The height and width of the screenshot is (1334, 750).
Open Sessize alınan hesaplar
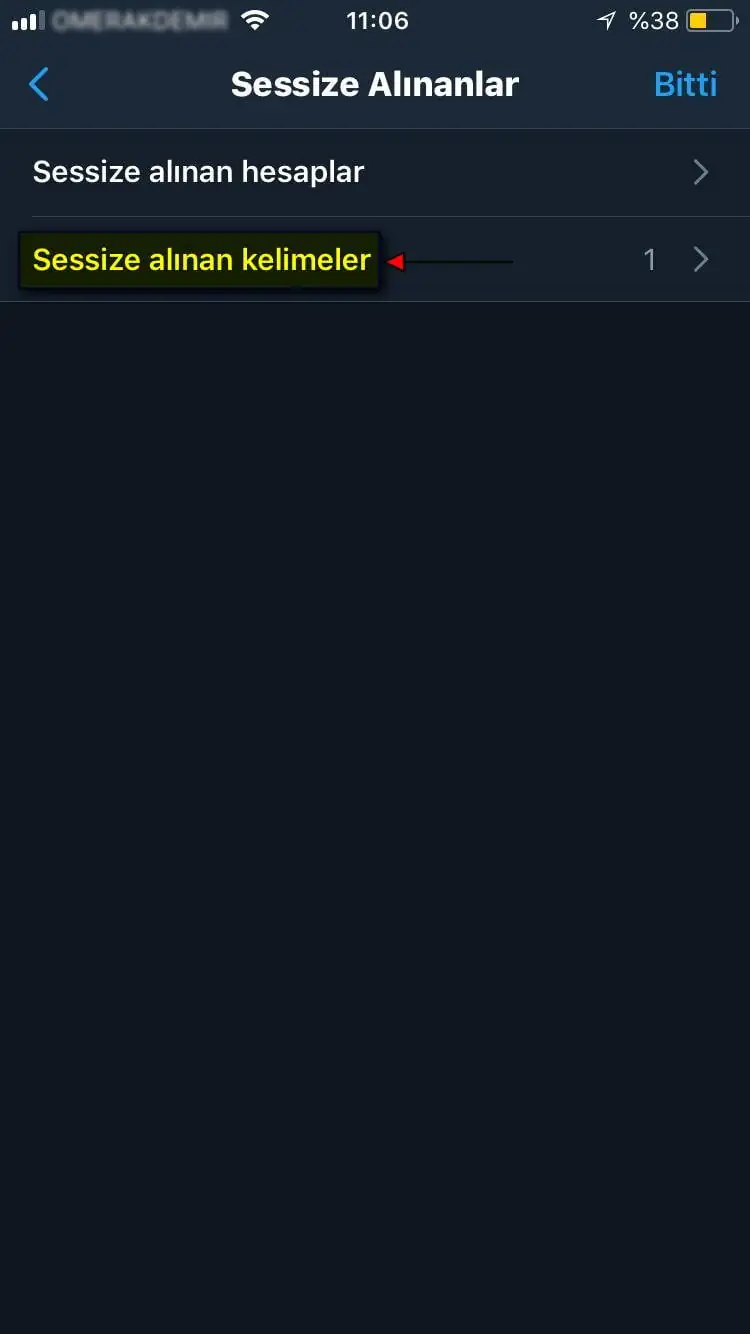375,172
